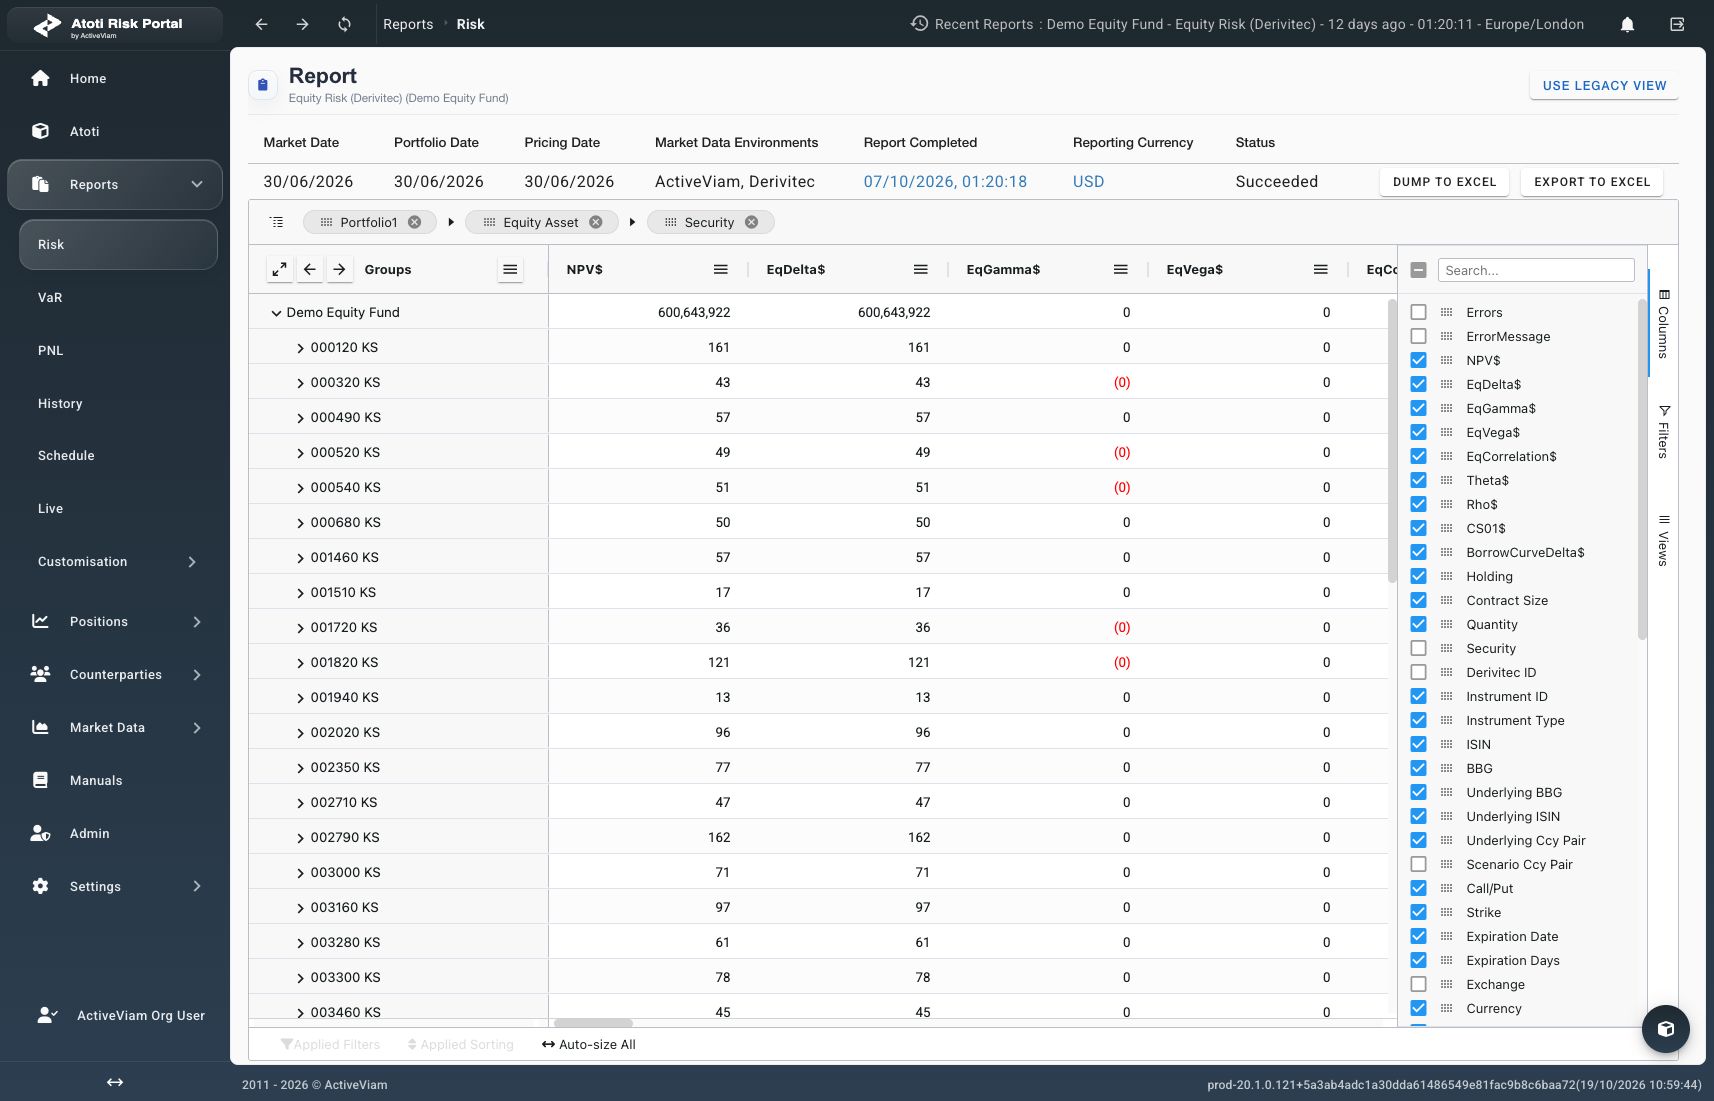Click the USE LEGACY VIEW button

coord(1604,85)
